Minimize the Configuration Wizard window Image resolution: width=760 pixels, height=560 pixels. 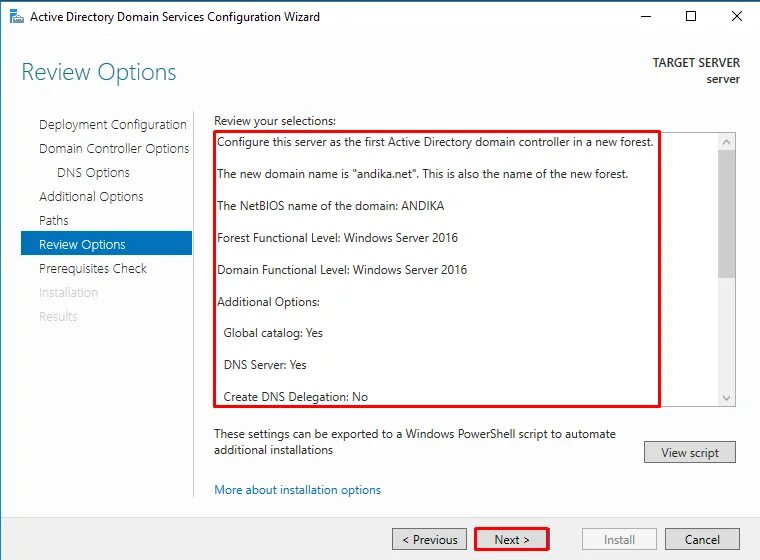coord(646,16)
